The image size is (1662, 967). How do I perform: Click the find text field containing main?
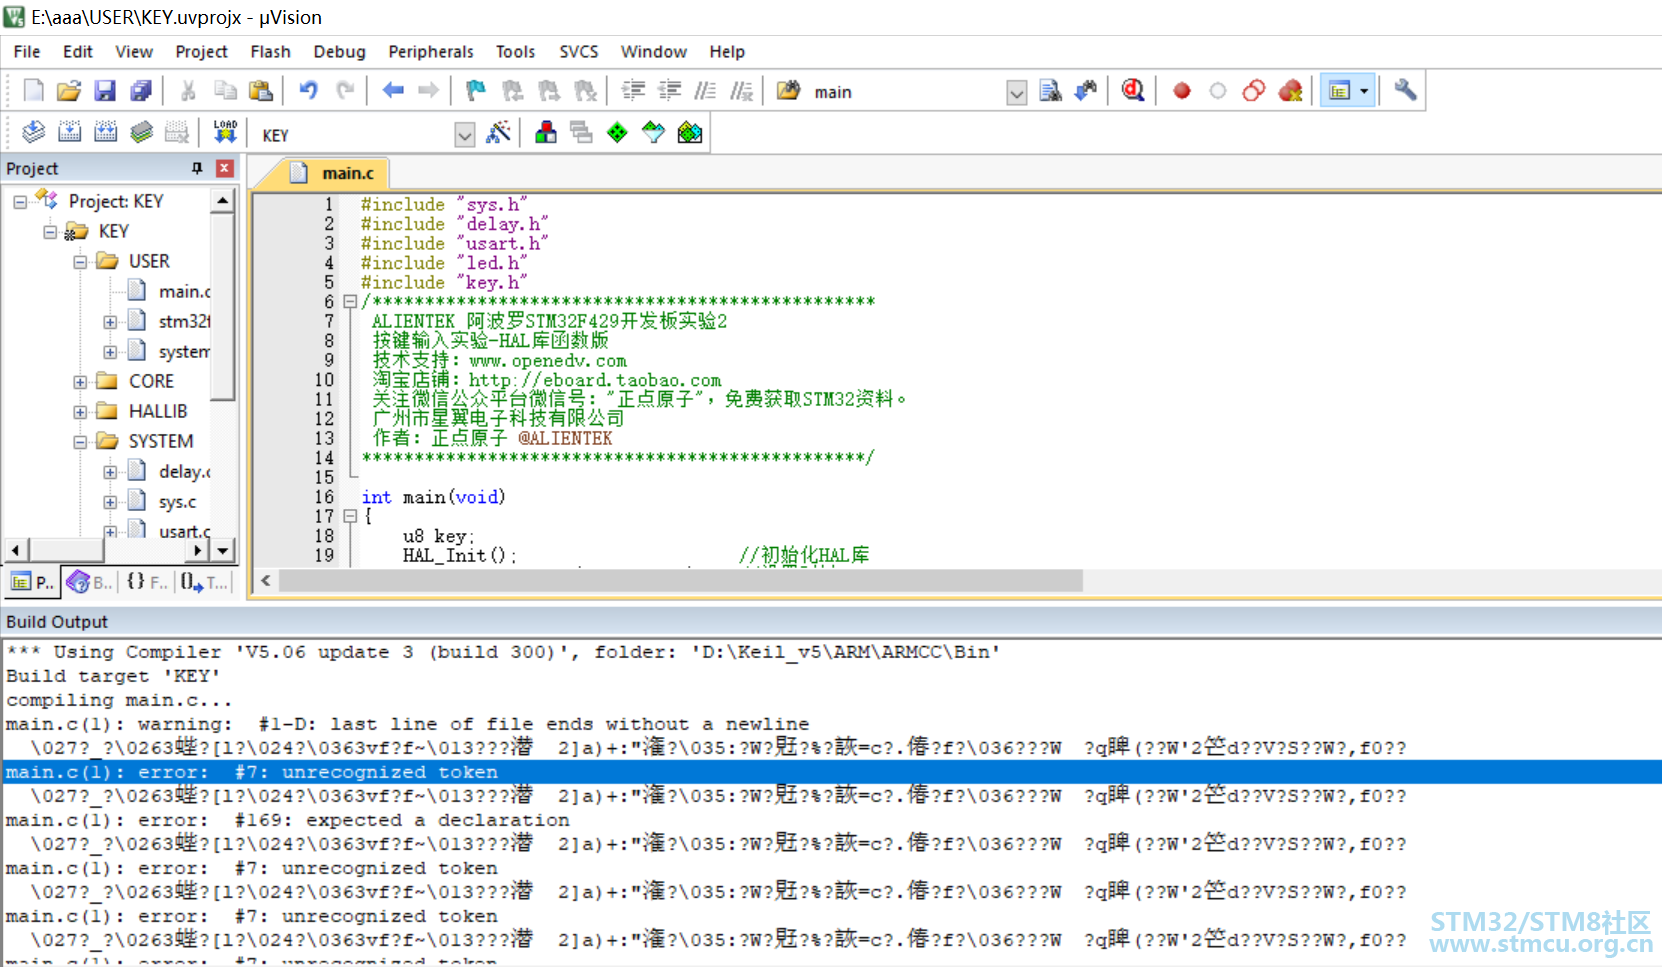(907, 92)
